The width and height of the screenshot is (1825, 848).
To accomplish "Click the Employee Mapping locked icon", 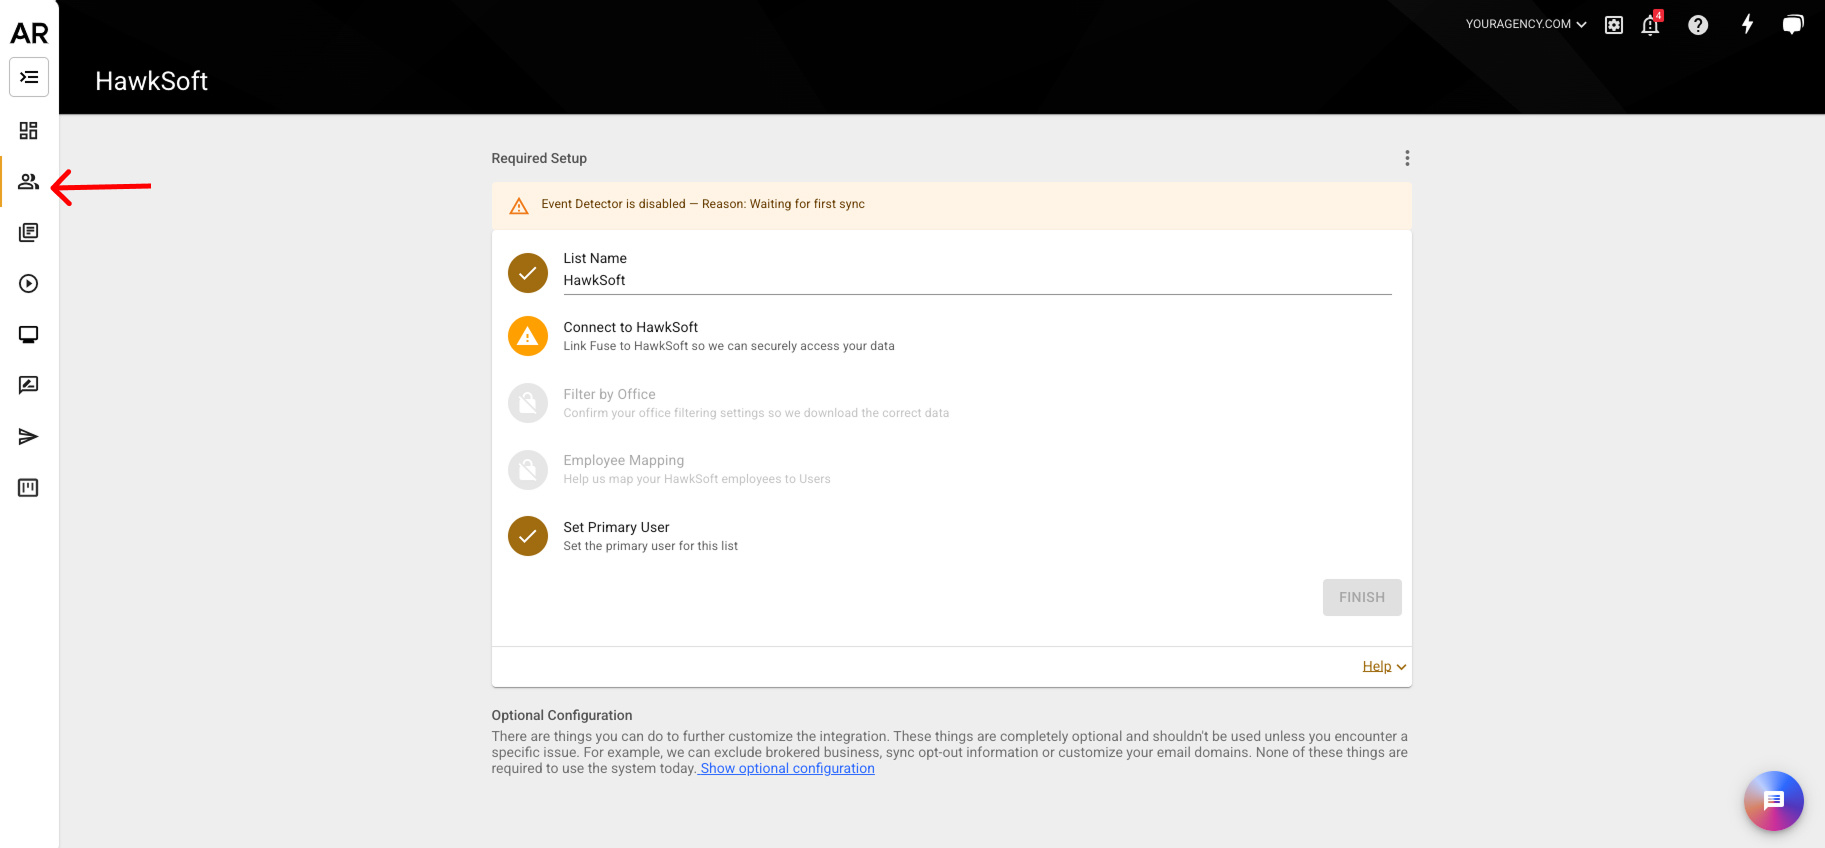I will (x=528, y=470).
